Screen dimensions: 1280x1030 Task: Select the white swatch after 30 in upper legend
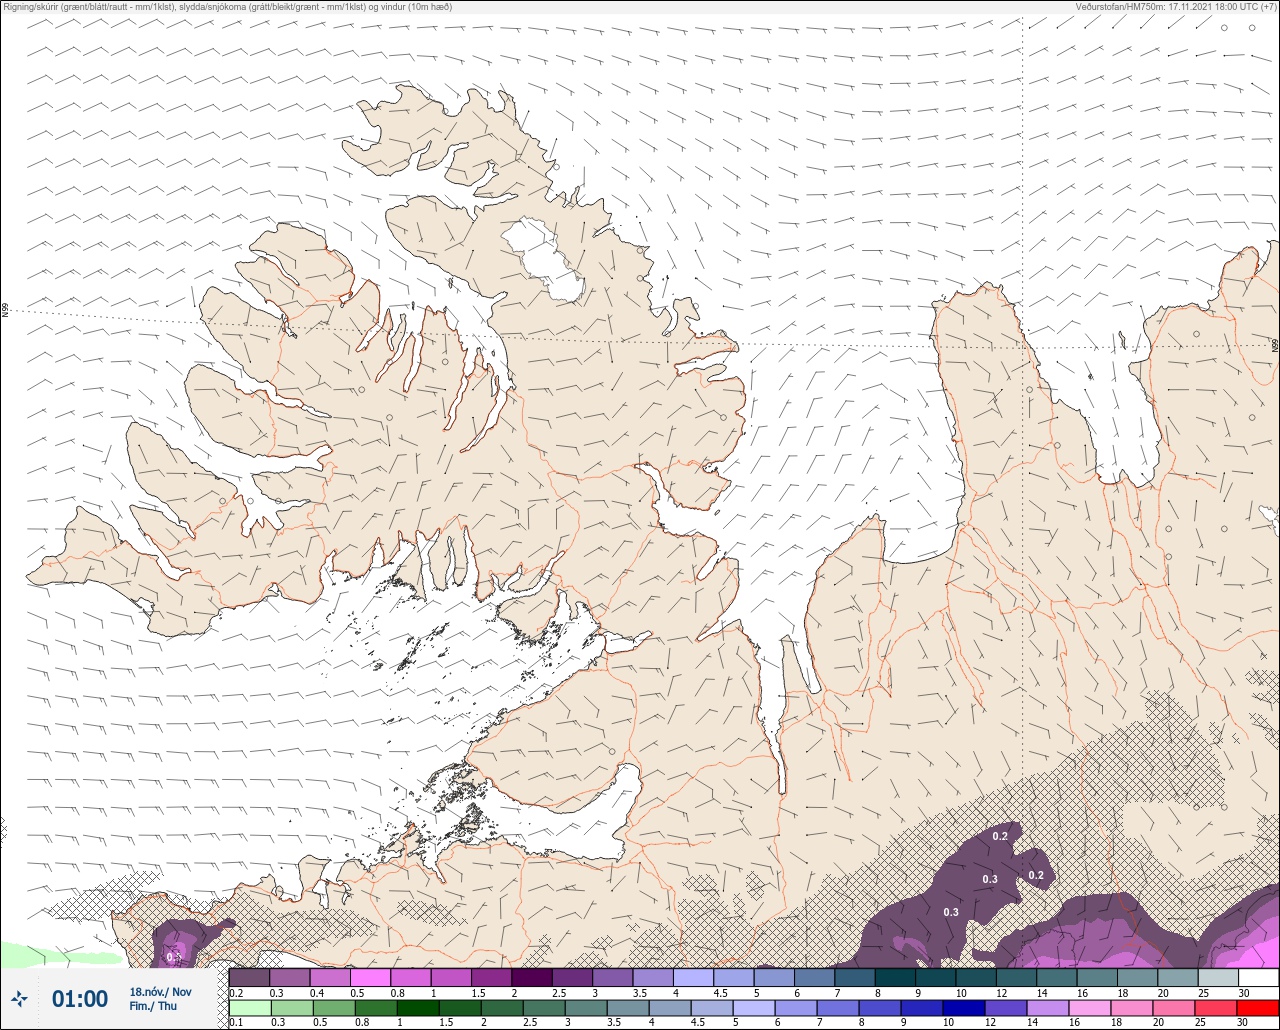click(x=1258, y=977)
